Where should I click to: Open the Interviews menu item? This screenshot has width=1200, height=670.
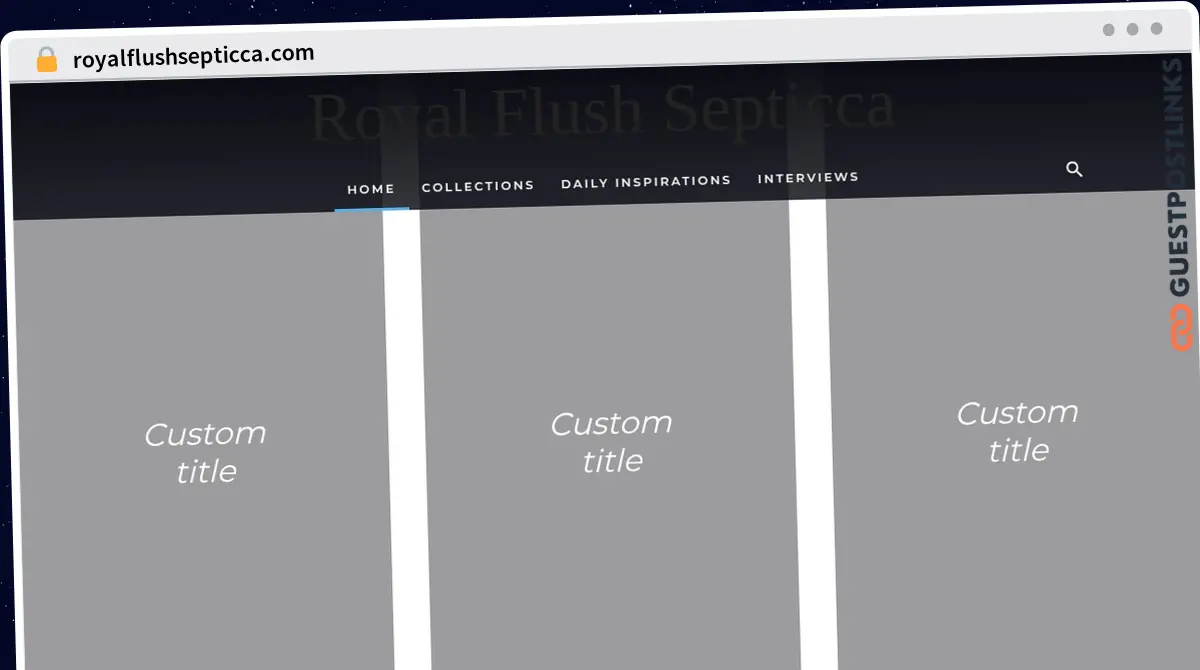[808, 177]
